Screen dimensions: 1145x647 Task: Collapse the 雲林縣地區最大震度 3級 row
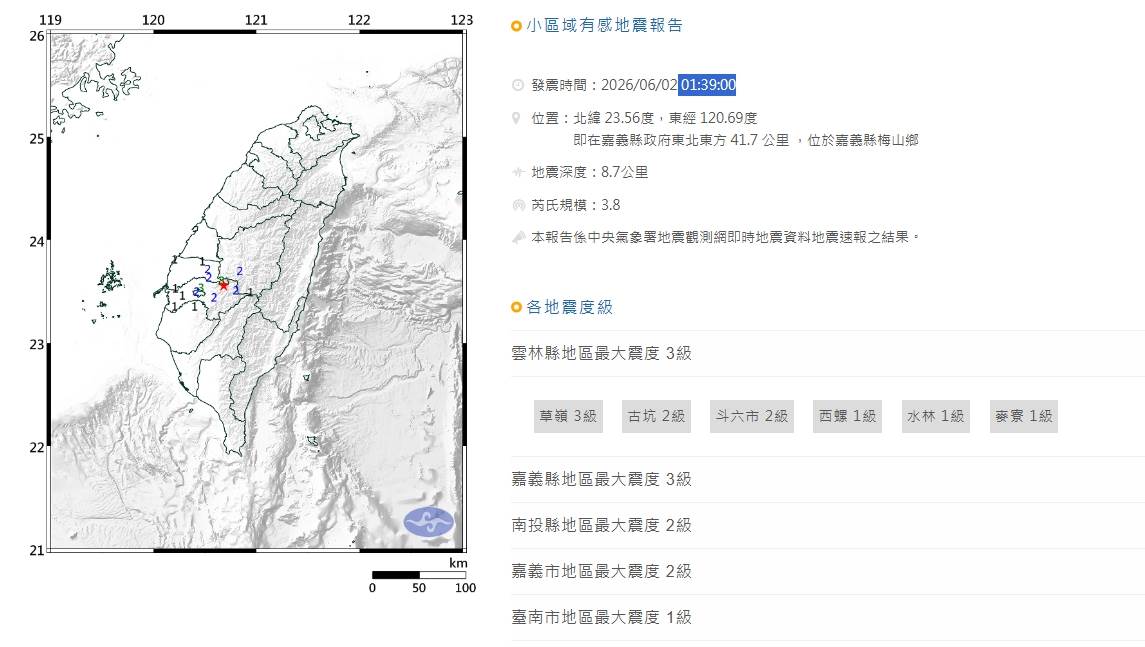click(828, 353)
